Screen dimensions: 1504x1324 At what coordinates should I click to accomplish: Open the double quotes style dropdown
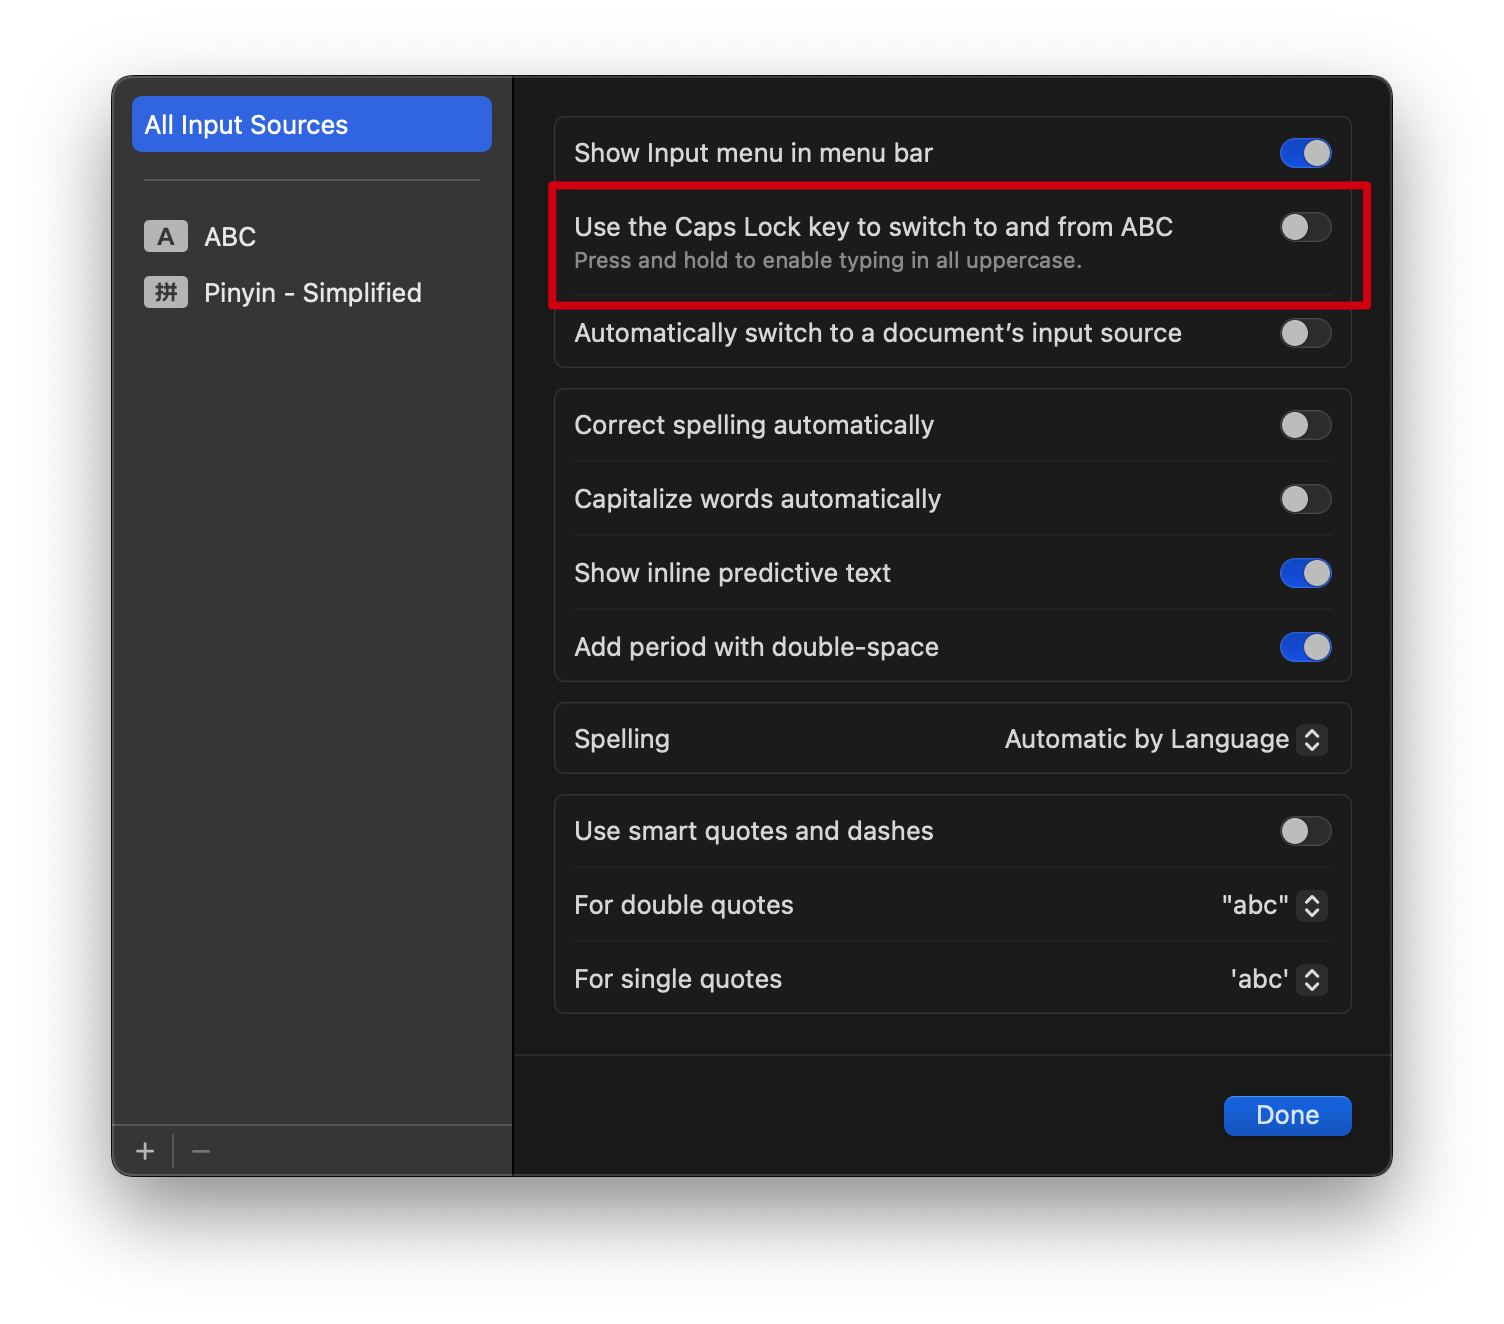[x=1273, y=905]
